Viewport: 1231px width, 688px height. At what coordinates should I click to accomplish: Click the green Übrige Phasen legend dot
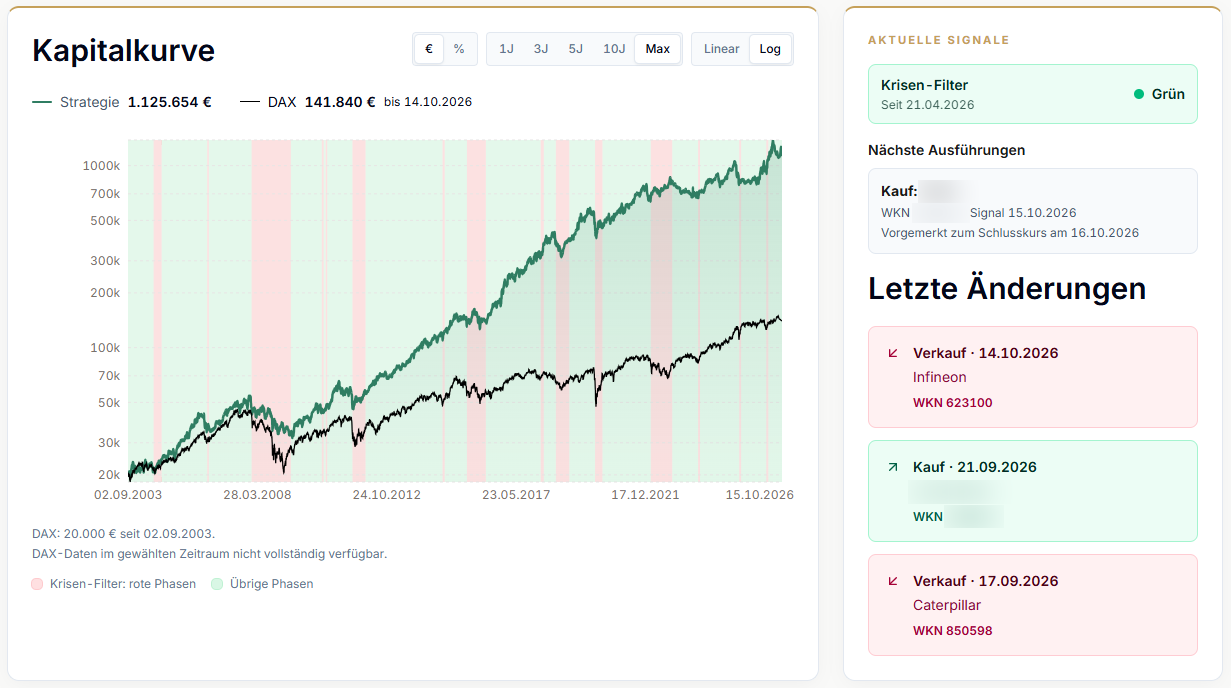pos(217,584)
